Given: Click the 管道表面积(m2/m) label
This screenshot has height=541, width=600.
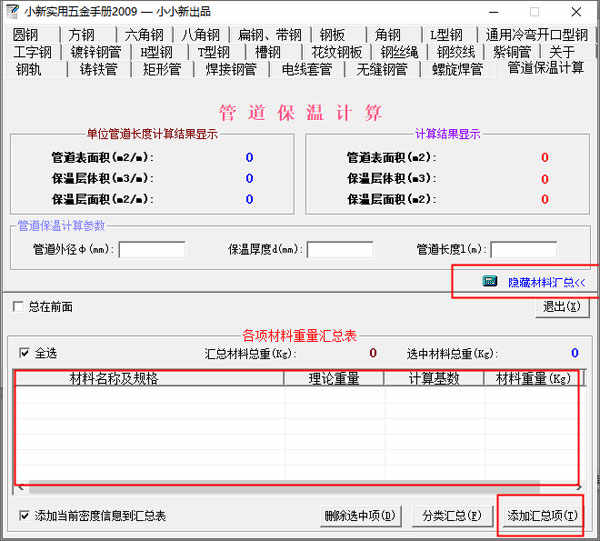Looking at the screenshot, I should (103, 157).
